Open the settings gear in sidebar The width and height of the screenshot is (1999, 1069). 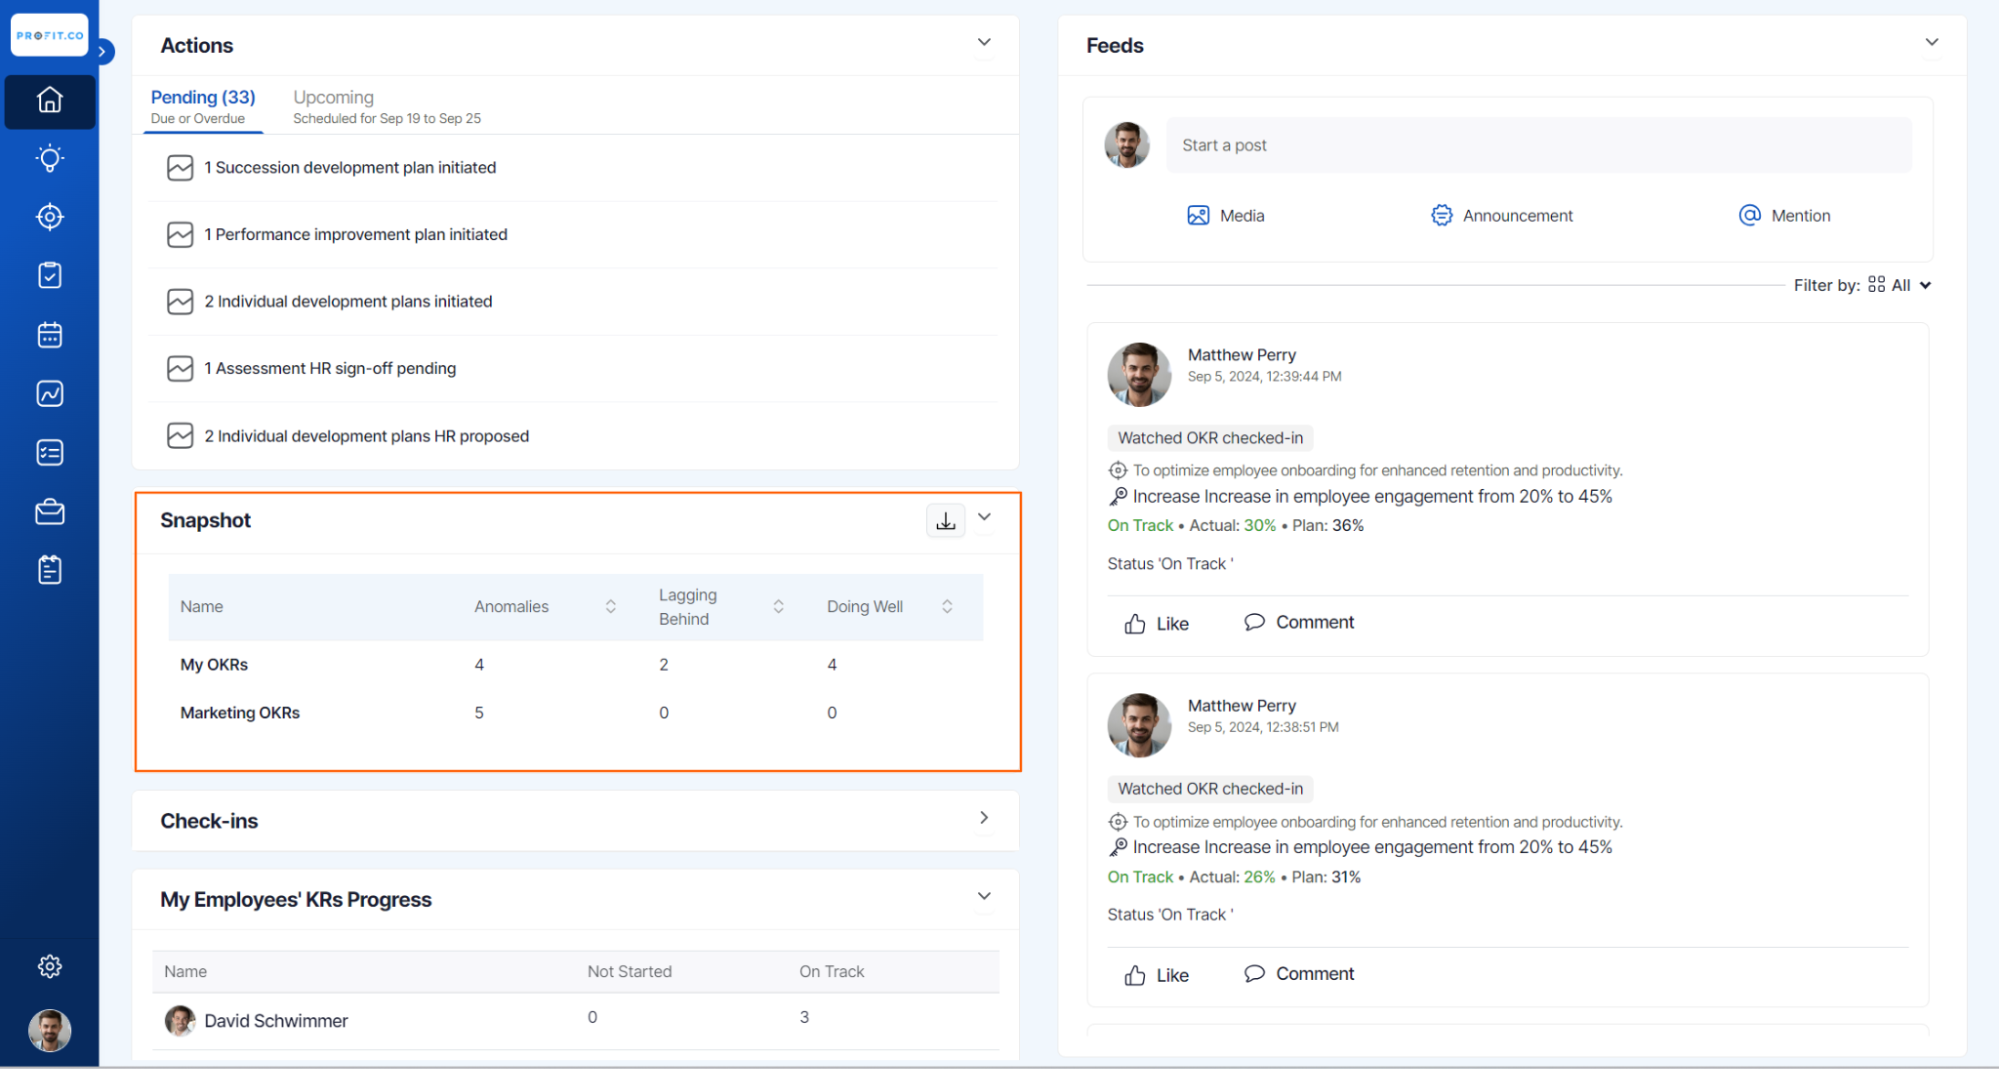coord(49,966)
